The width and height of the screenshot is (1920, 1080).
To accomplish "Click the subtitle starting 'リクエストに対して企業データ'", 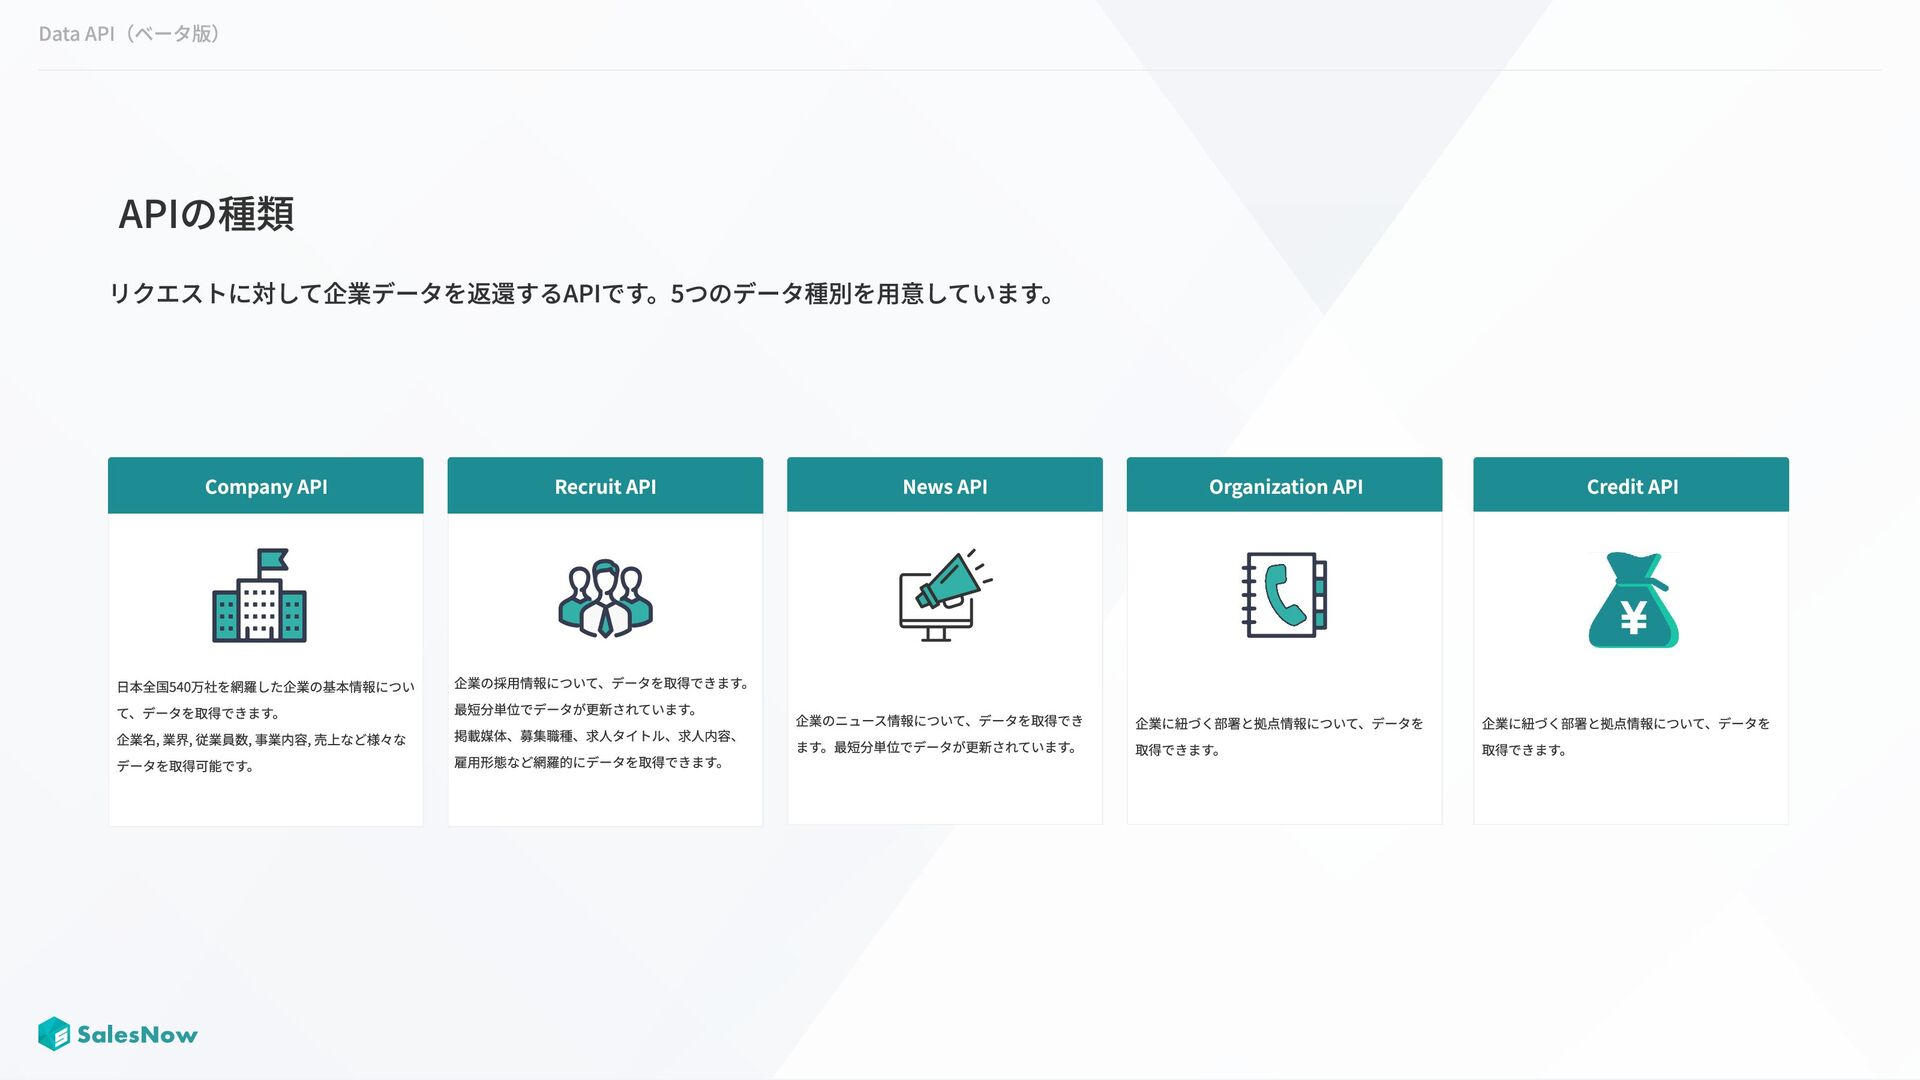I will (582, 293).
